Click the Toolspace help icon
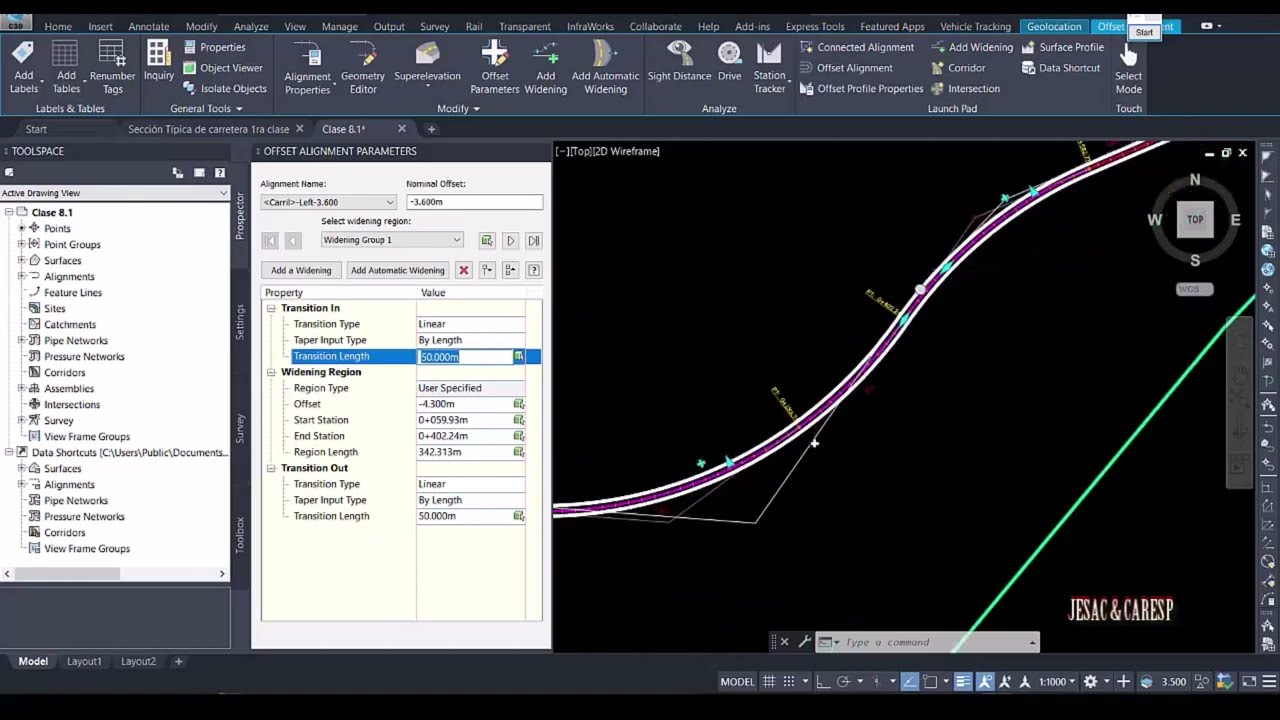 pyautogui.click(x=220, y=173)
